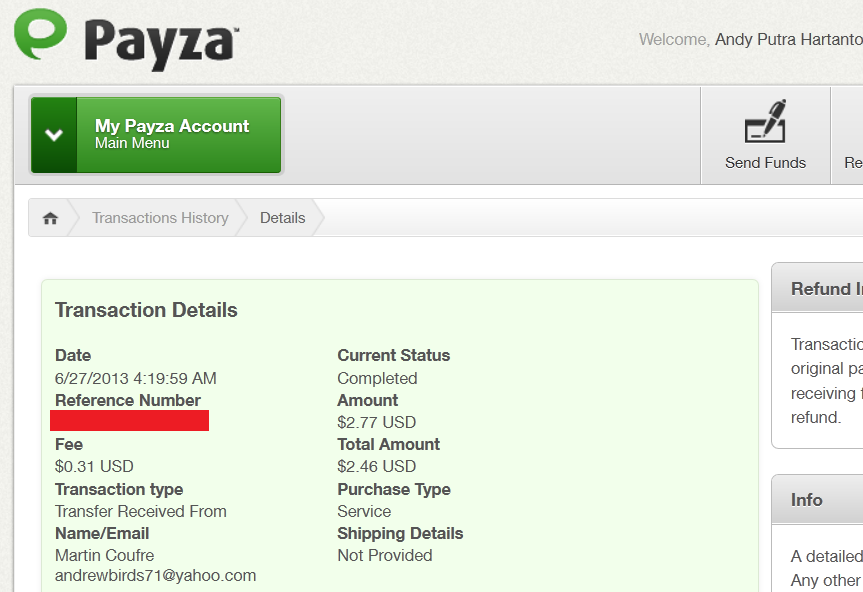Select the Details breadcrumb item

282,218
